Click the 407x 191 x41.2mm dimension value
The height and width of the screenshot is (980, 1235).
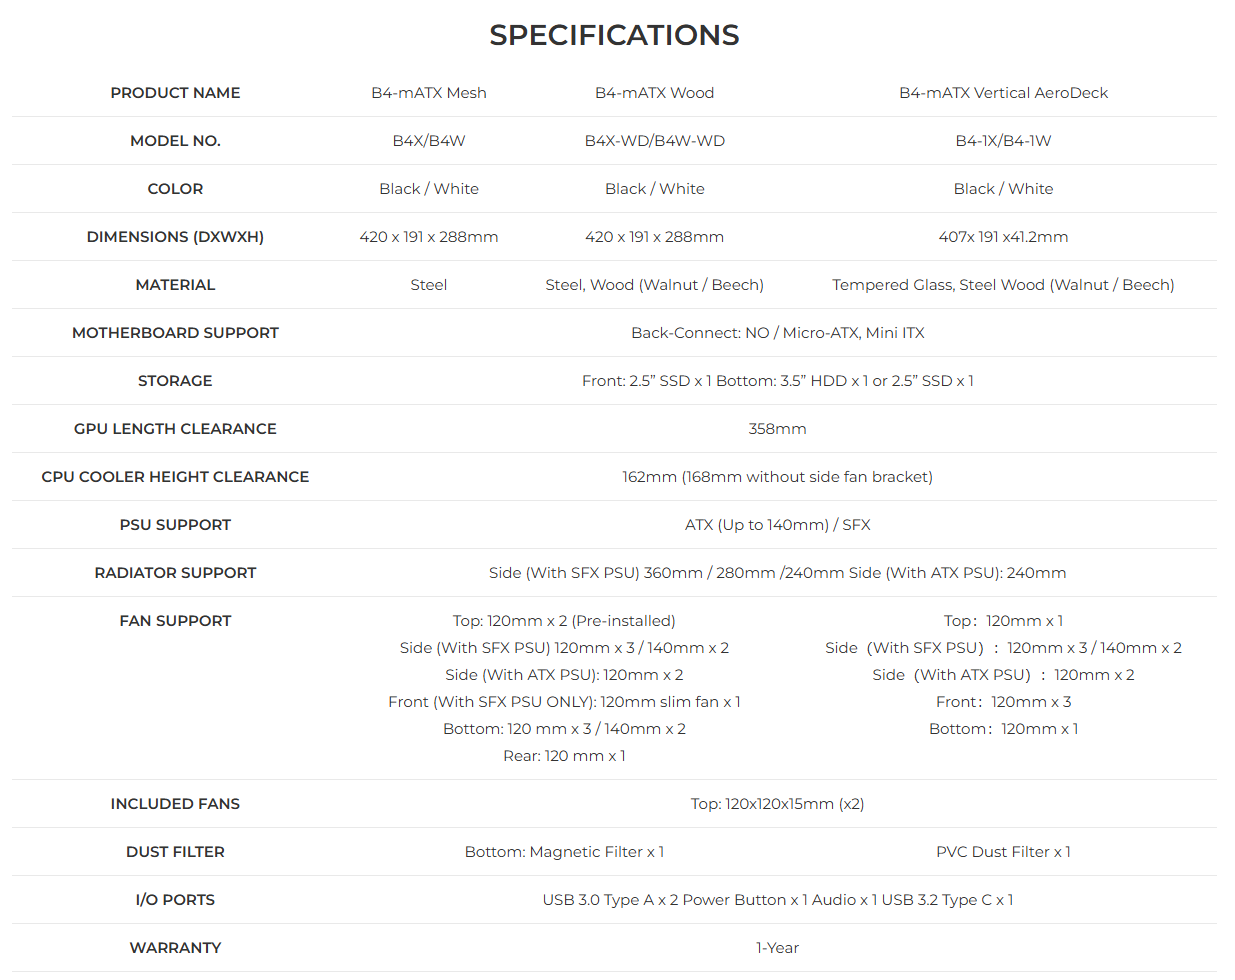point(1003,237)
